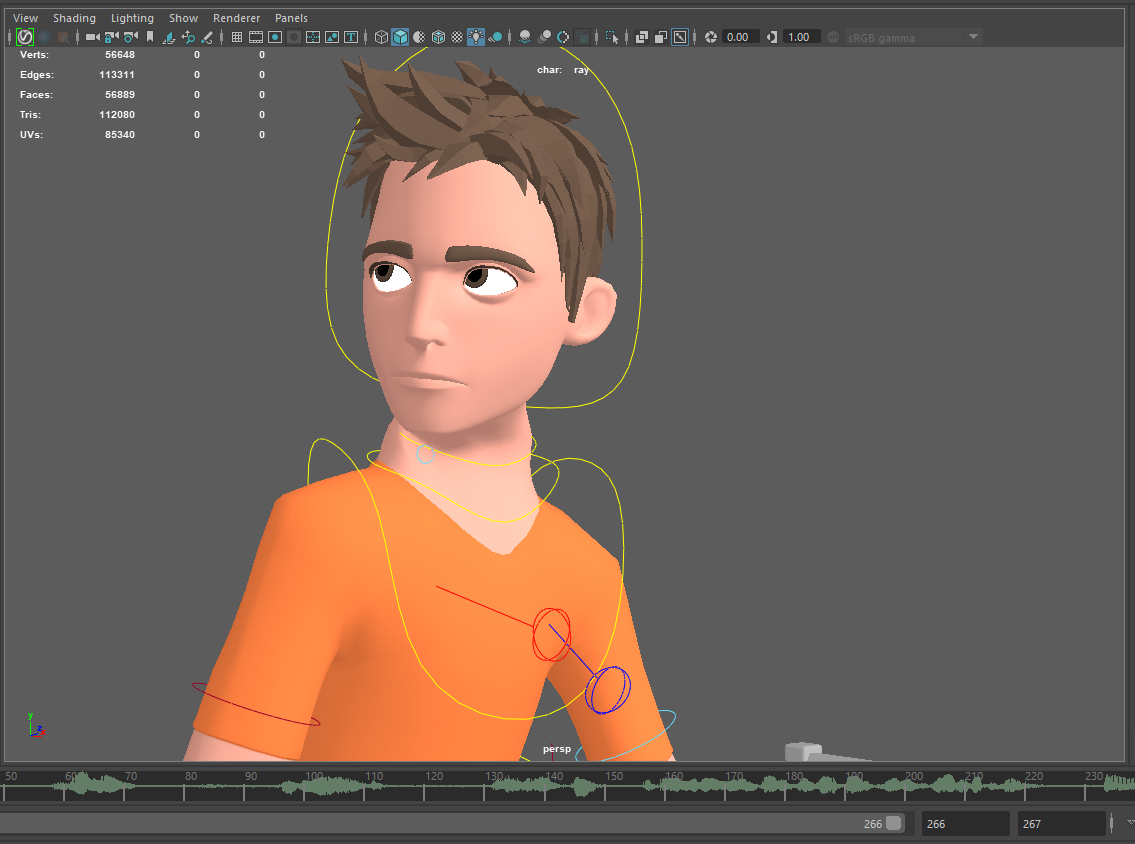This screenshot has height=844, width=1135.
Task: Open the Shading menu
Action: point(74,17)
